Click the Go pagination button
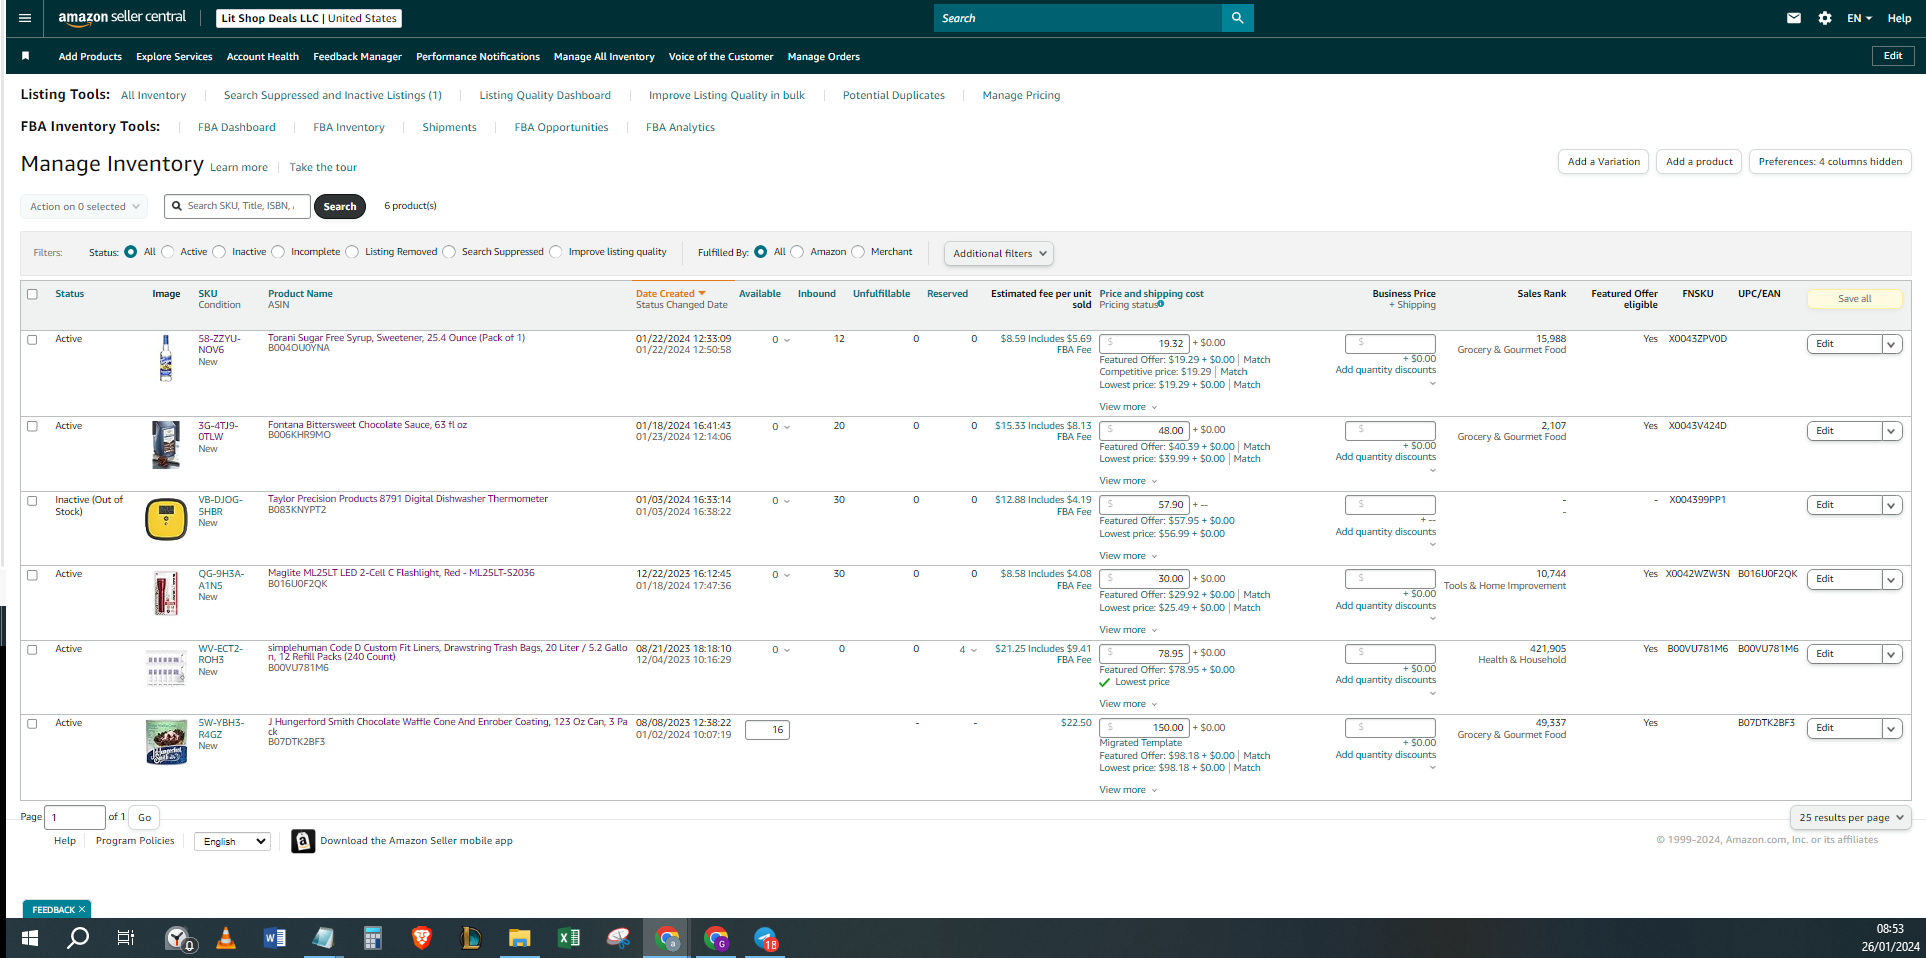The width and height of the screenshot is (1926, 958). [145, 818]
